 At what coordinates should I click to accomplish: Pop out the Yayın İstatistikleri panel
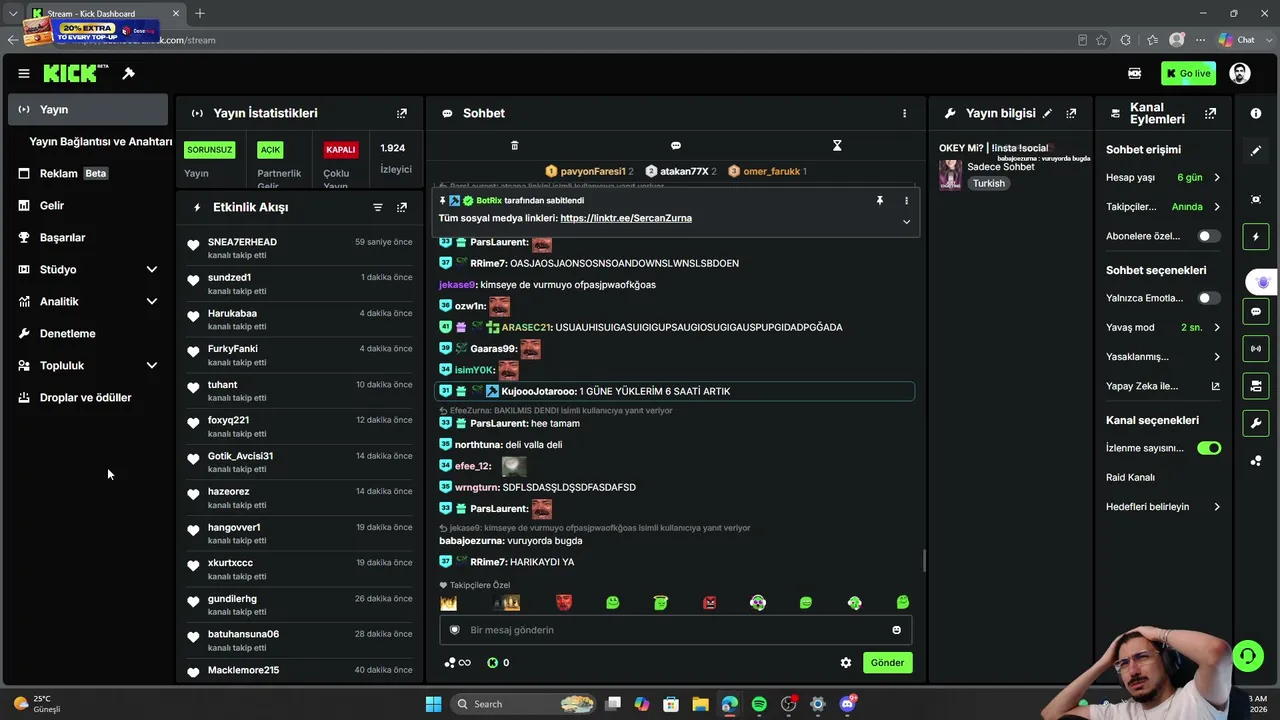(402, 113)
